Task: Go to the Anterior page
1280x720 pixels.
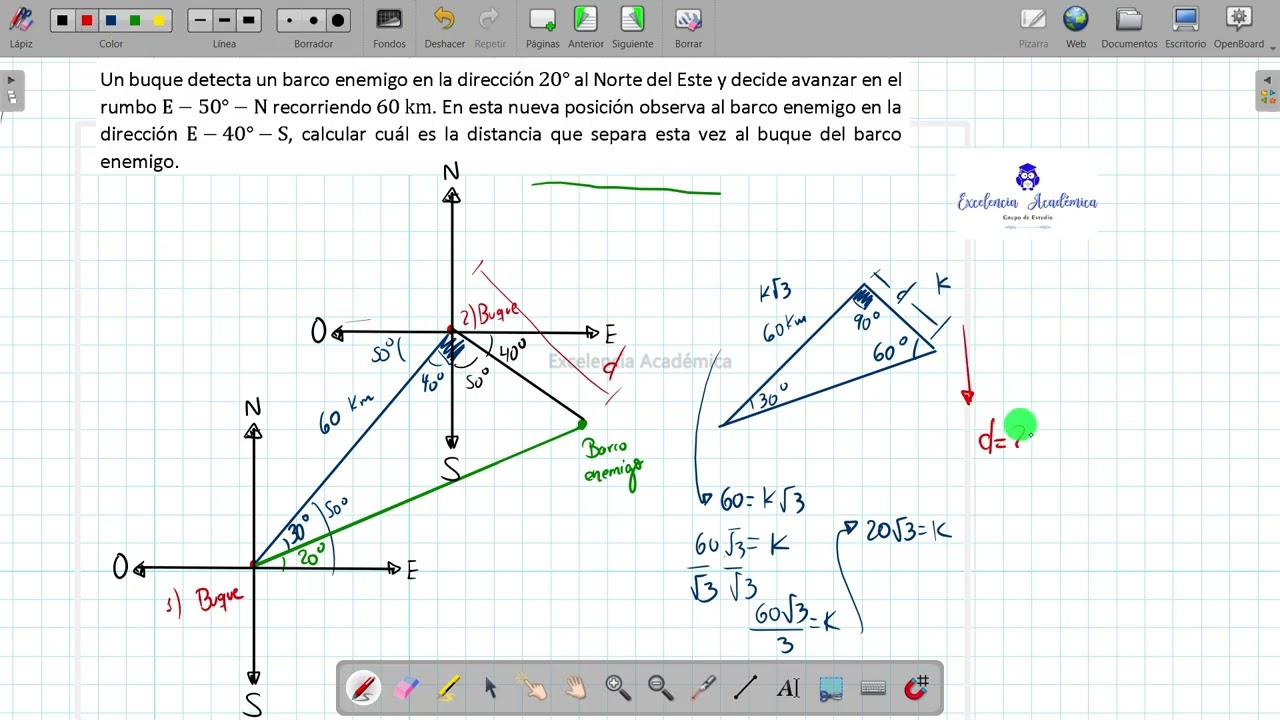Action: click(x=586, y=27)
